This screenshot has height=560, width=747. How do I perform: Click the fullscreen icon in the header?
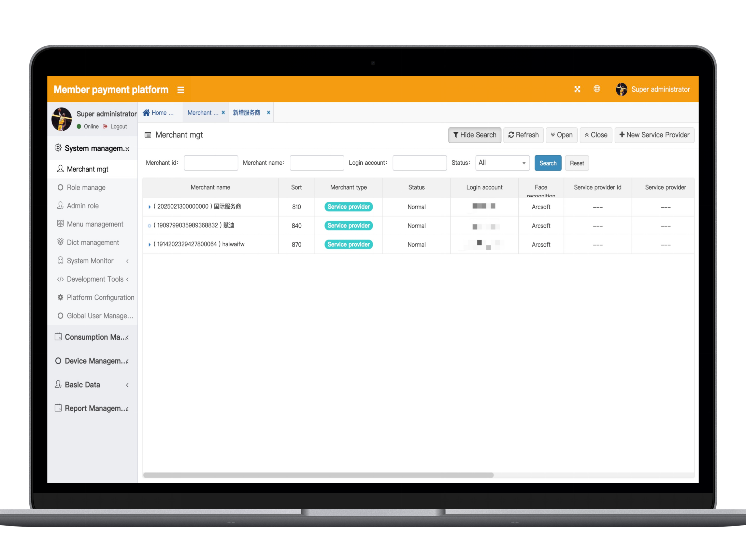click(x=577, y=89)
